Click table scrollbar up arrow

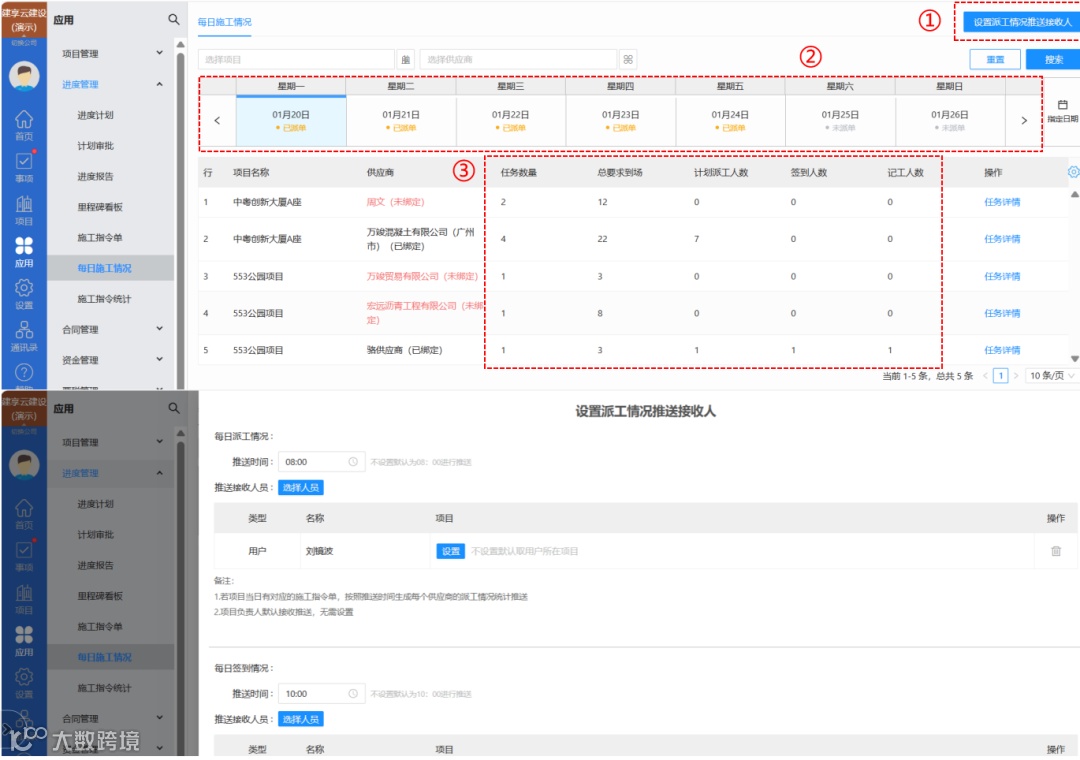point(1074,194)
